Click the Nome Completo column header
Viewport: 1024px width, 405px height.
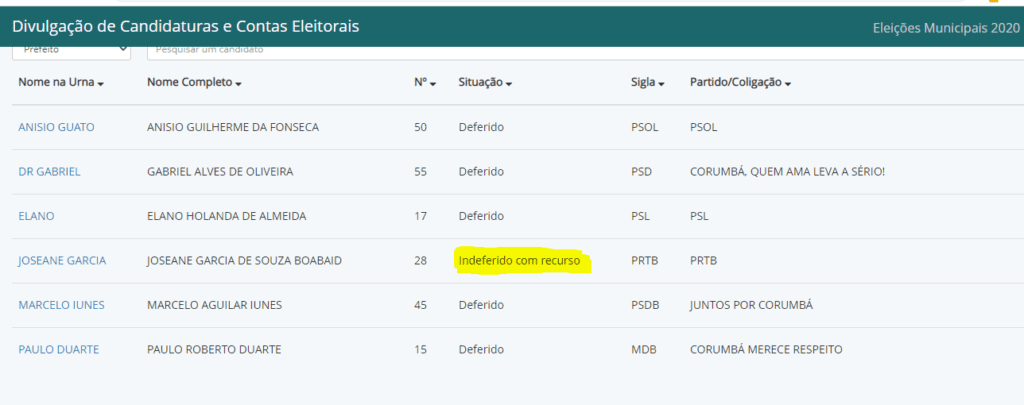(190, 83)
